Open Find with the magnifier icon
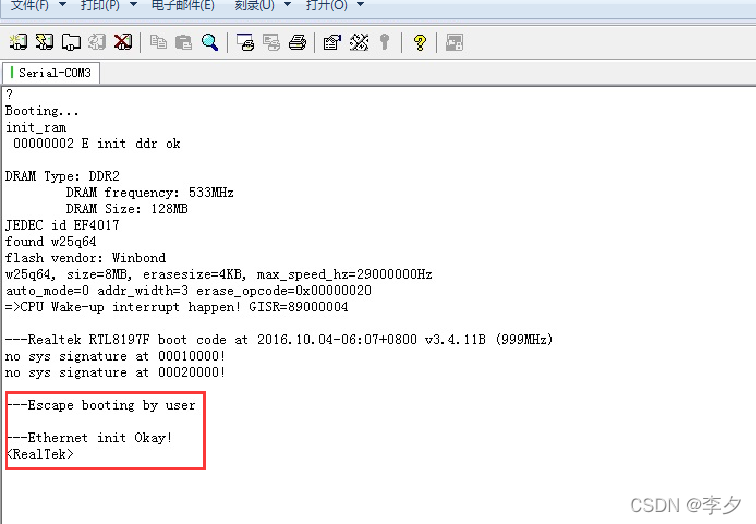Viewport: 756px width, 524px height. point(210,42)
